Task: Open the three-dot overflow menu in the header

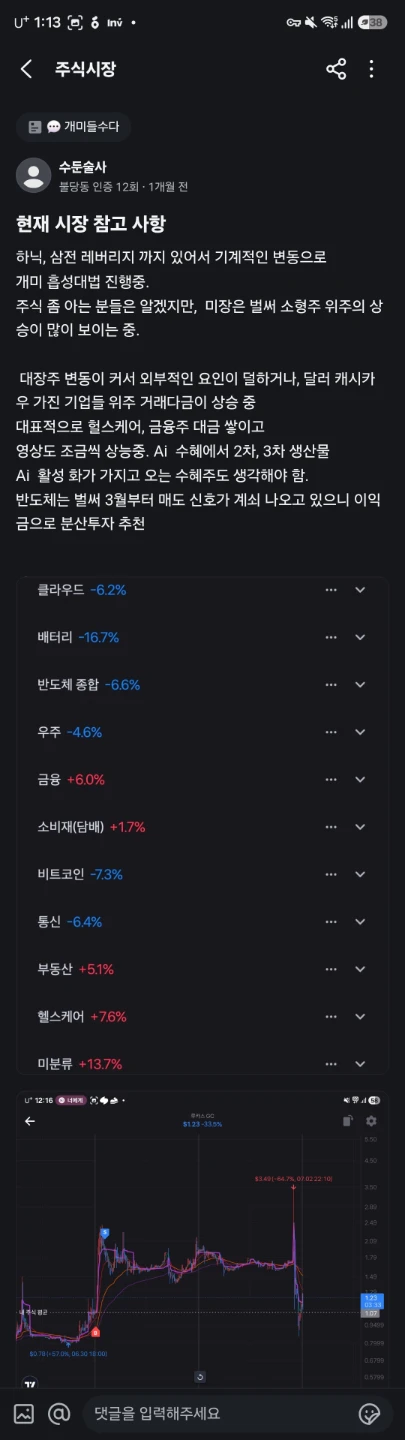Action: [371, 69]
